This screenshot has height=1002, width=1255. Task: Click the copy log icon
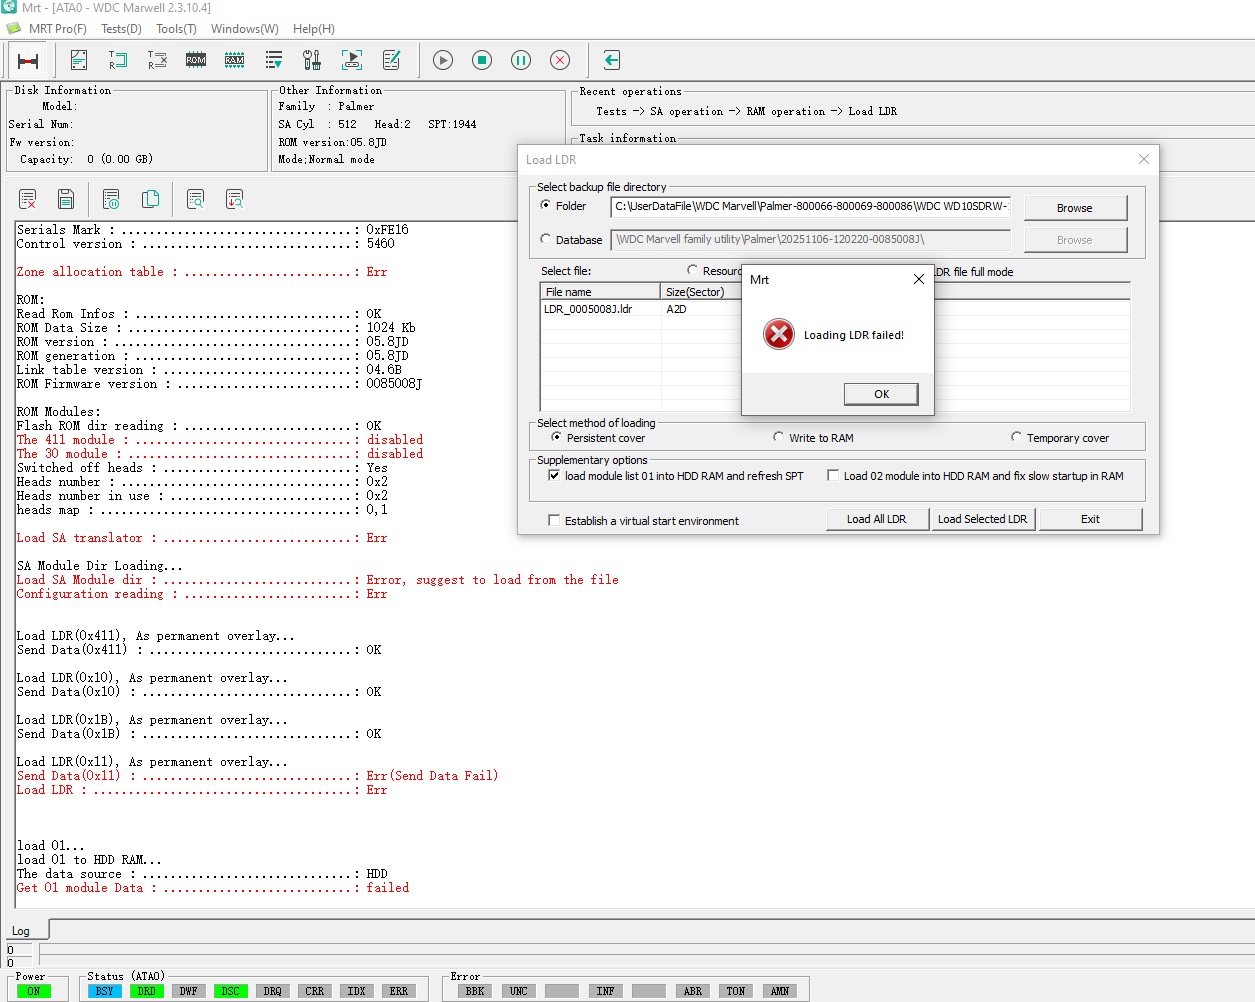tap(150, 199)
